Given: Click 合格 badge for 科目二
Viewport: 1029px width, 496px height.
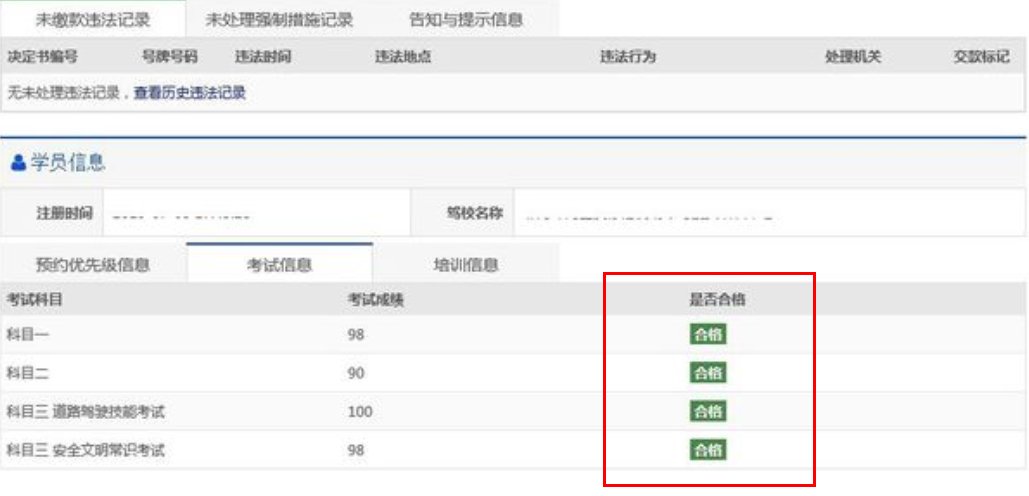Looking at the screenshot, I should (x=708, y=373).
